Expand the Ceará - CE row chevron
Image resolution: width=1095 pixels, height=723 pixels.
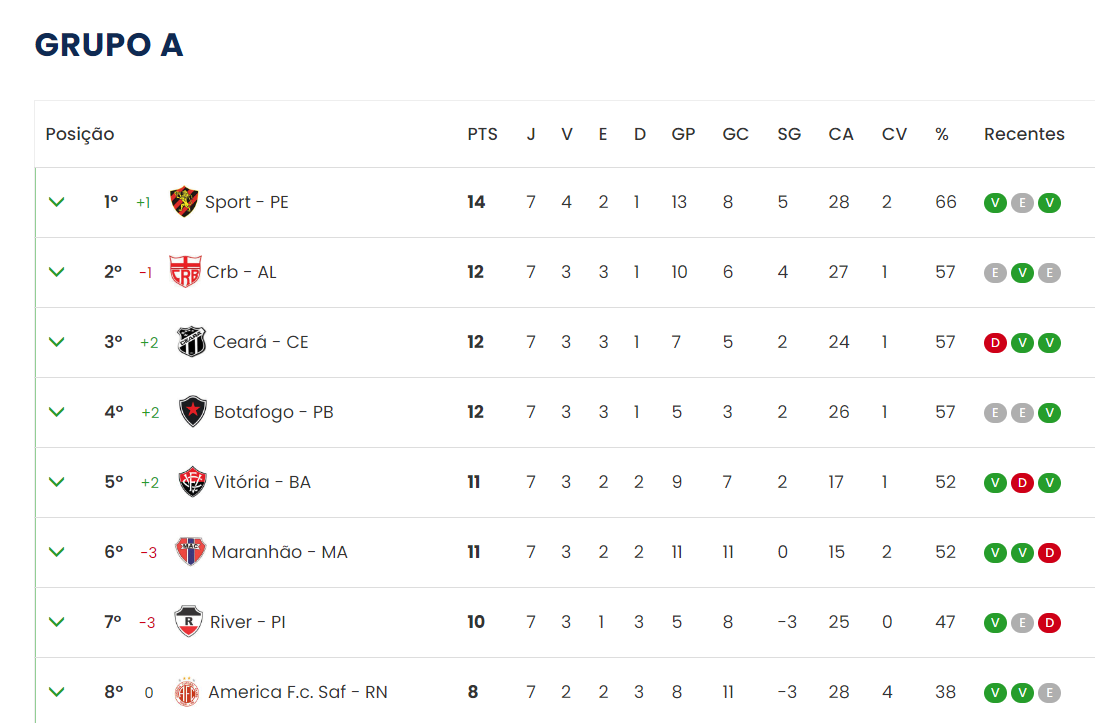57,342
